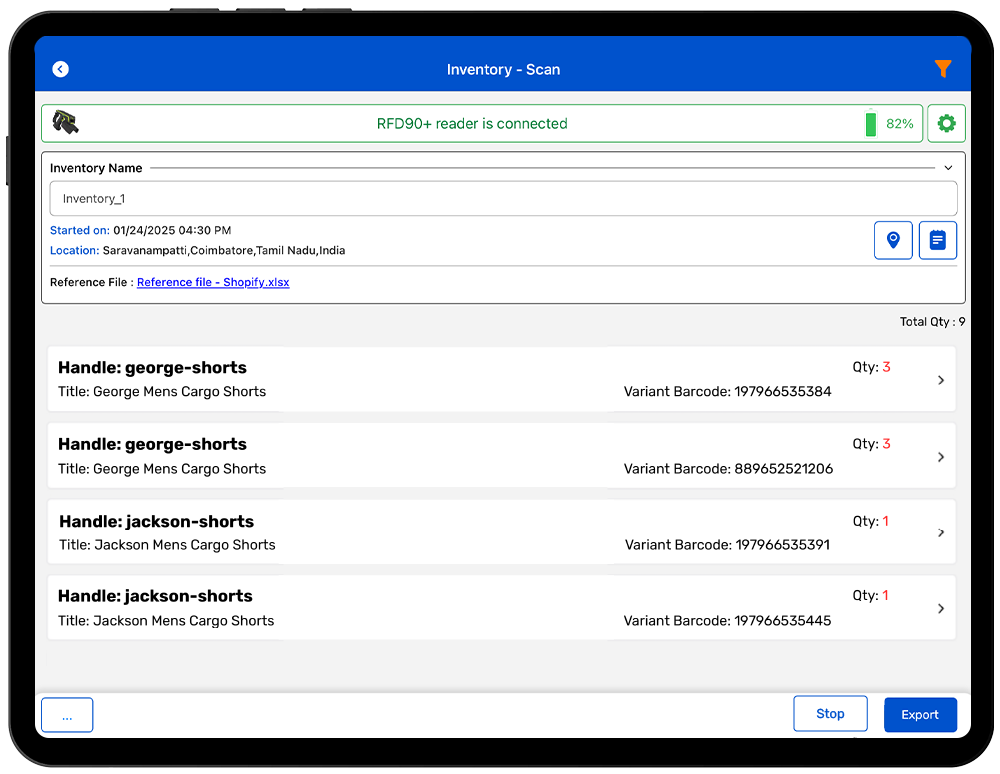Viewport: 1000px width, 774px height.
Task: Open the notes clipboard button
Action: click(x=937, y=240)
